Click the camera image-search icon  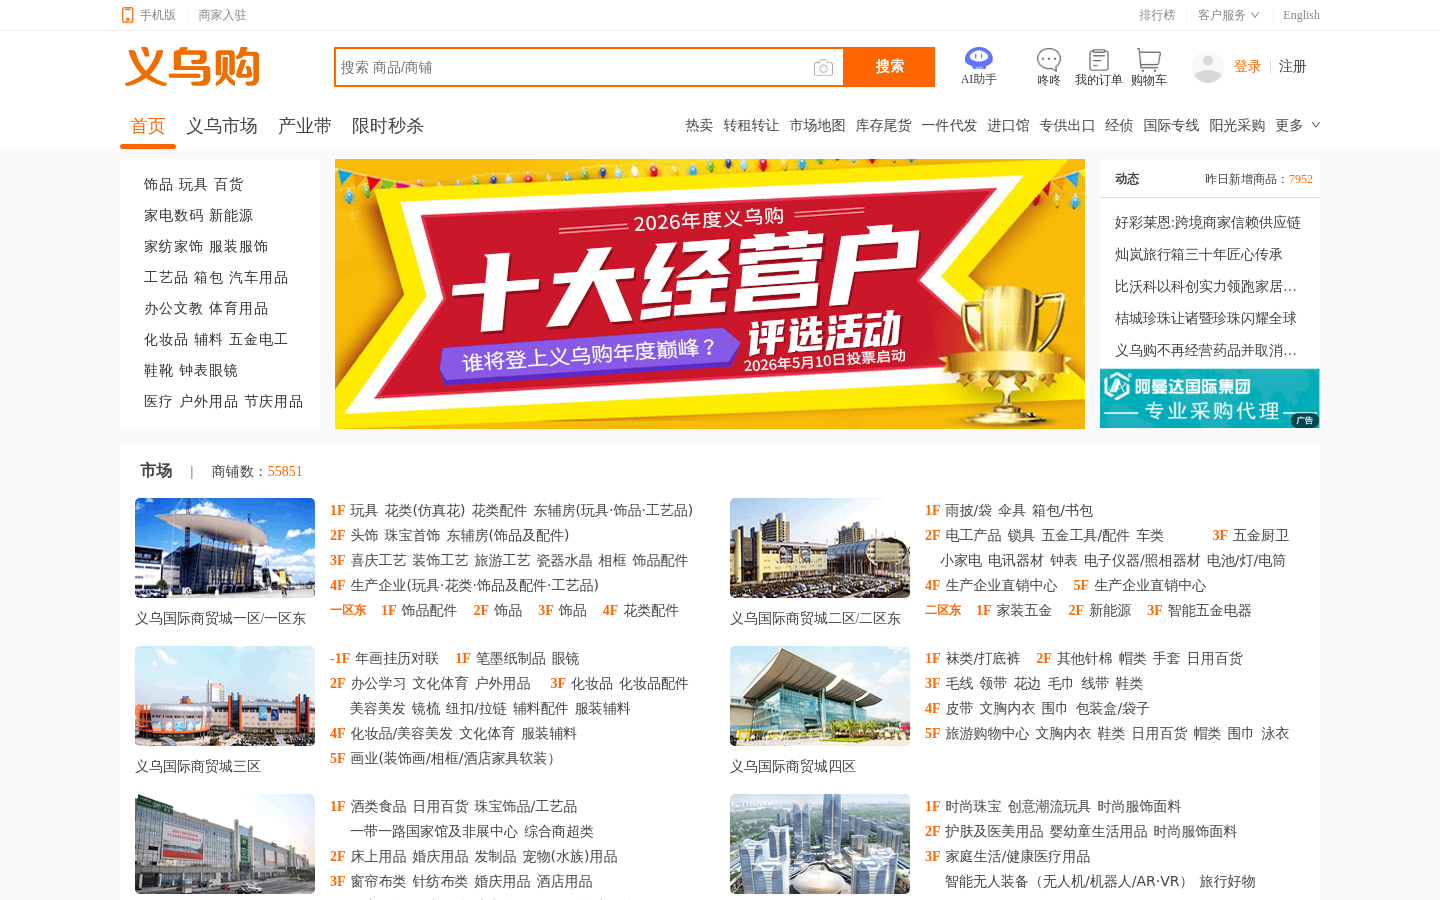823,67
